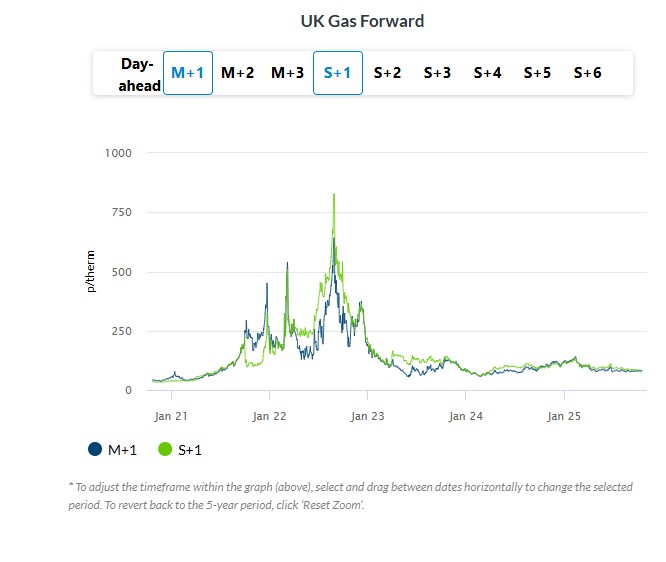Screen dimensions: 666x562
Task: Click the Jan 24 x-axis label
Action: coord(467,415)
